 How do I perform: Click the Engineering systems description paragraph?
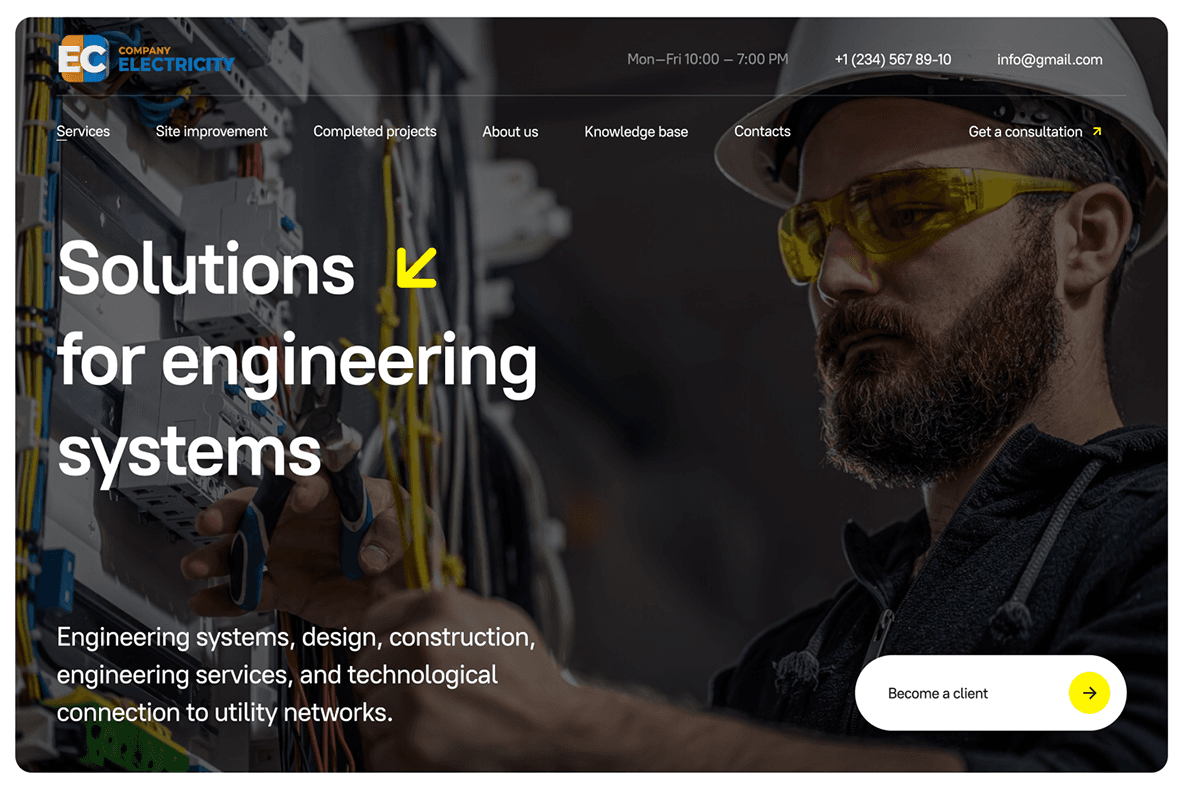[296, 674]
